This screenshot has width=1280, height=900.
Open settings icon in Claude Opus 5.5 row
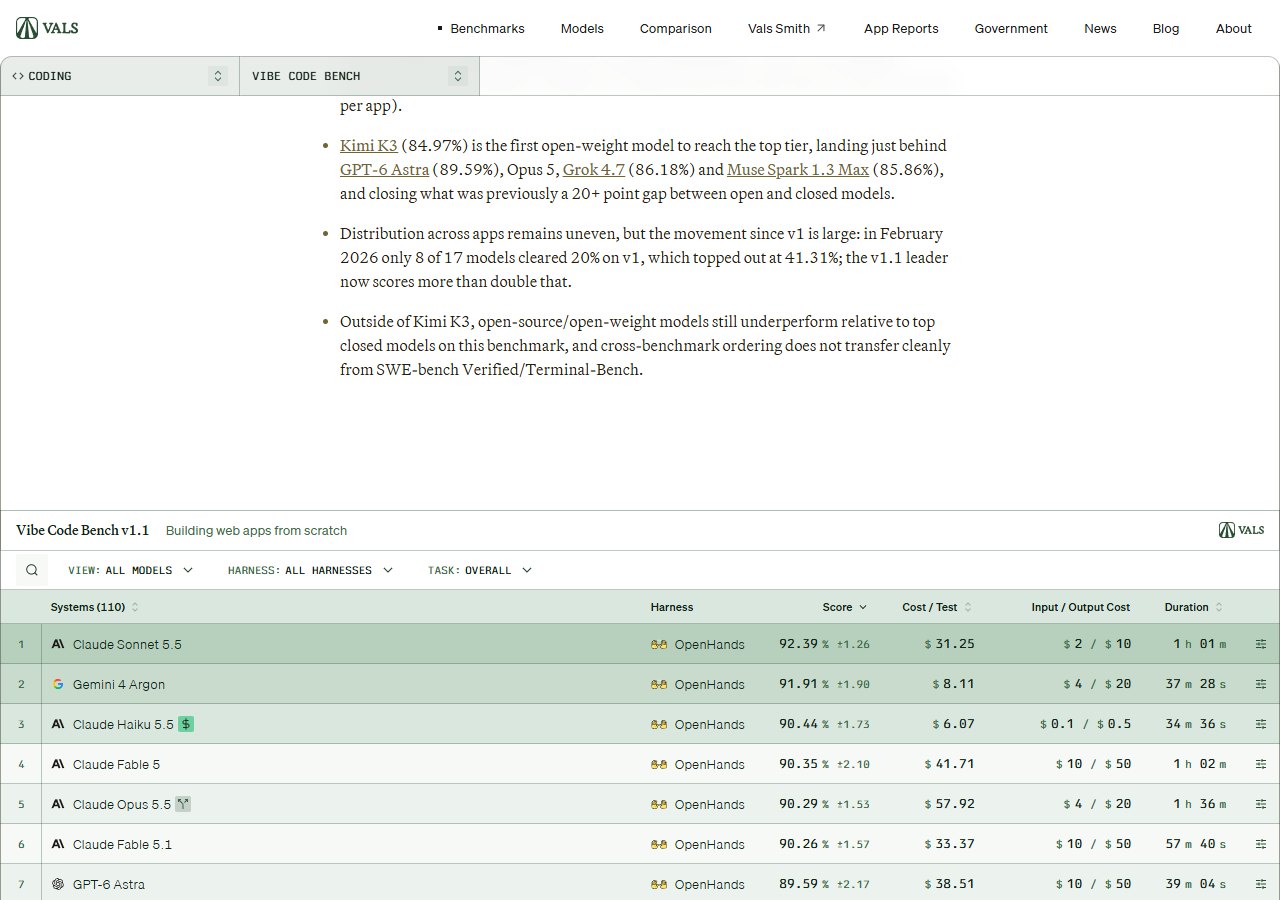(1260, 804)
